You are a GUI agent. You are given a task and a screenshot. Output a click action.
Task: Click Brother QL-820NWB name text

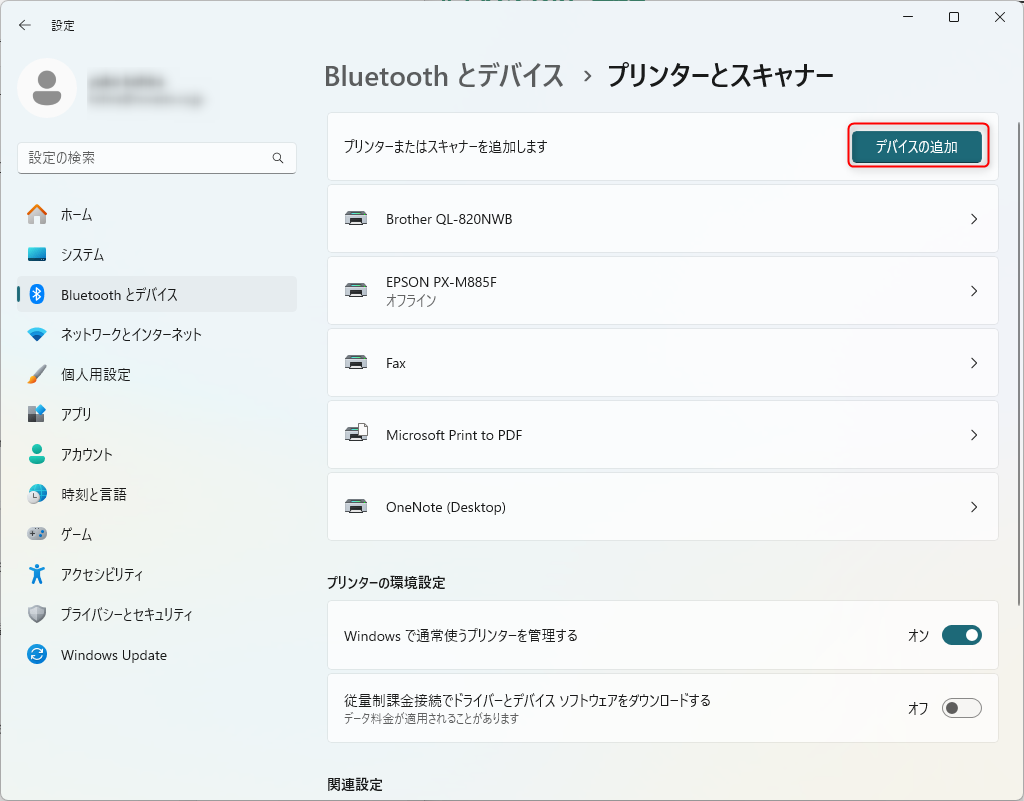click(449, 219)
